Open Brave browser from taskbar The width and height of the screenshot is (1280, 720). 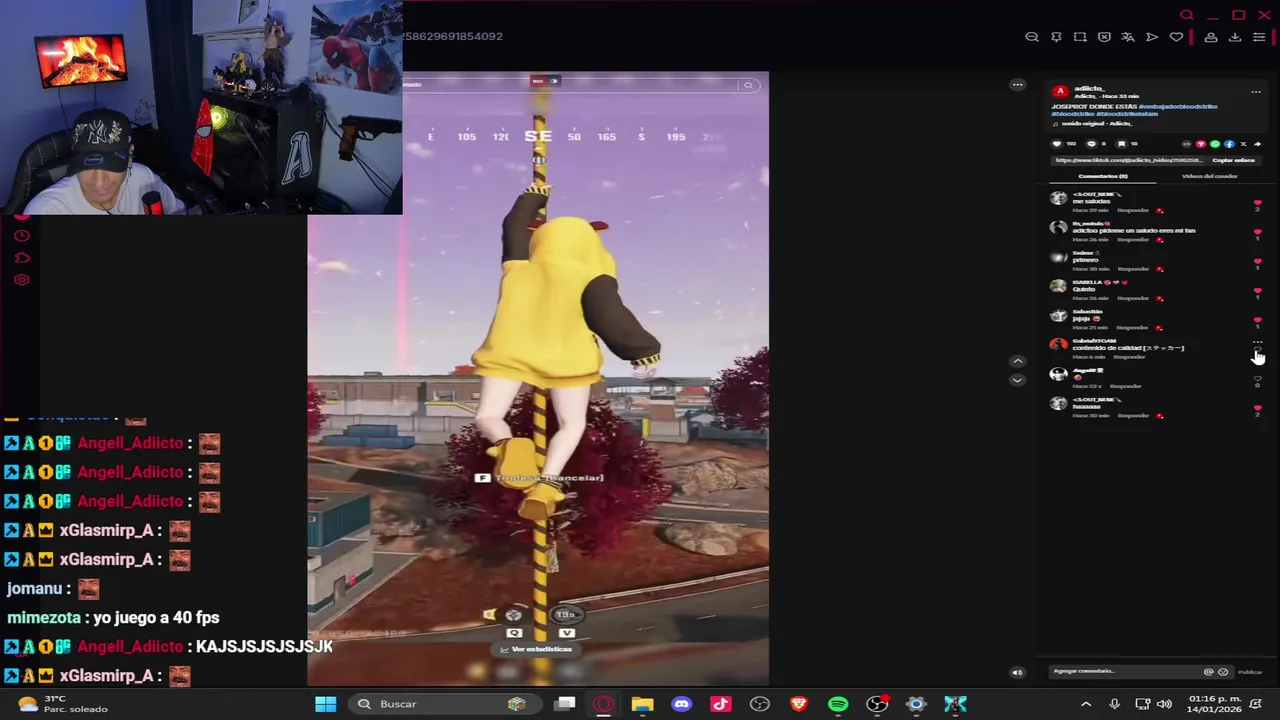(798, 704)
